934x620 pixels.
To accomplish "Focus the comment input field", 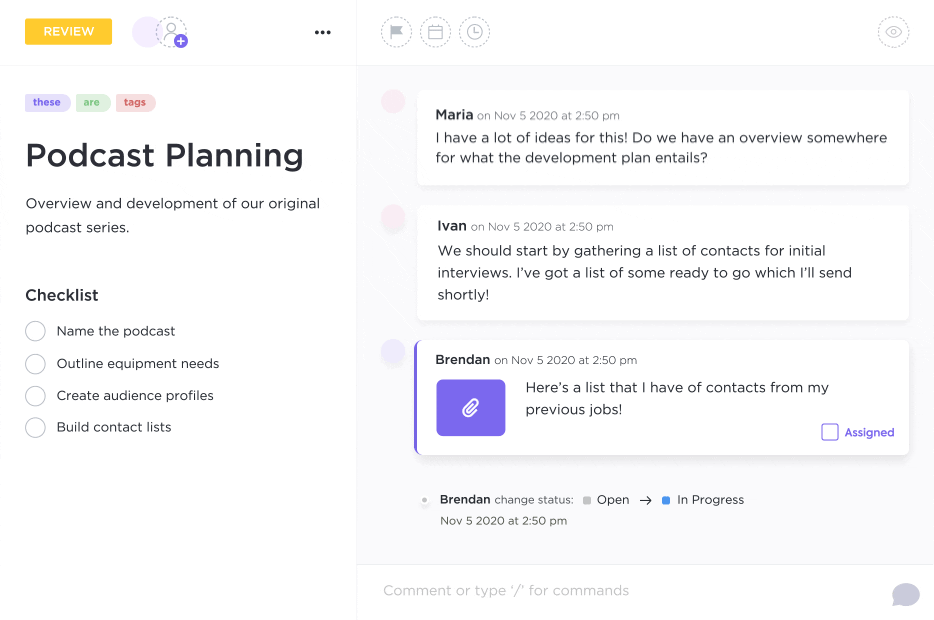I will [600, 590].
